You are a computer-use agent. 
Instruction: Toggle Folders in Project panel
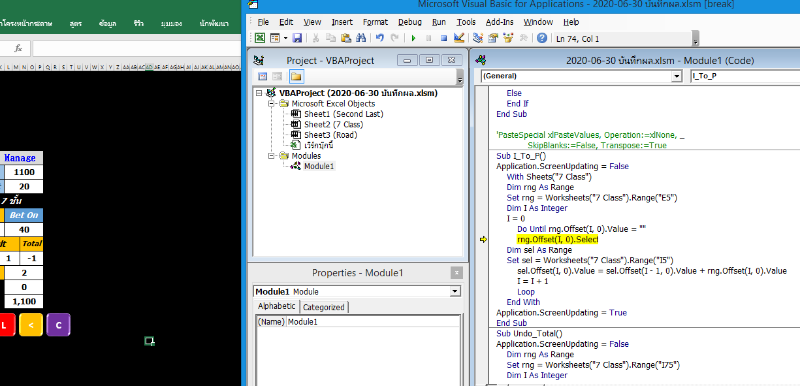pos(296,76)
